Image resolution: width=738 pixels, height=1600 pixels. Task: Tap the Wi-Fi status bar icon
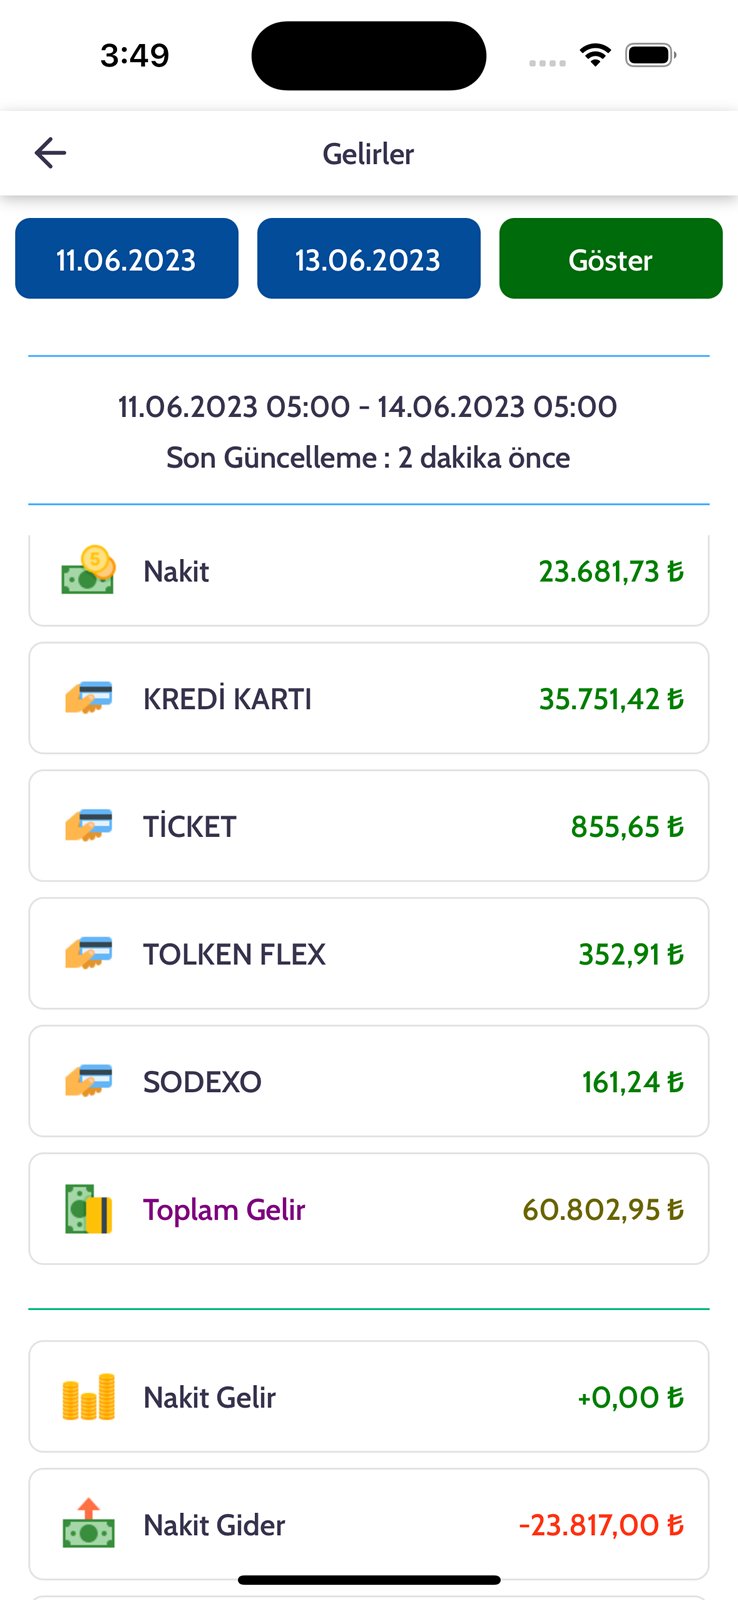[595, 55]
